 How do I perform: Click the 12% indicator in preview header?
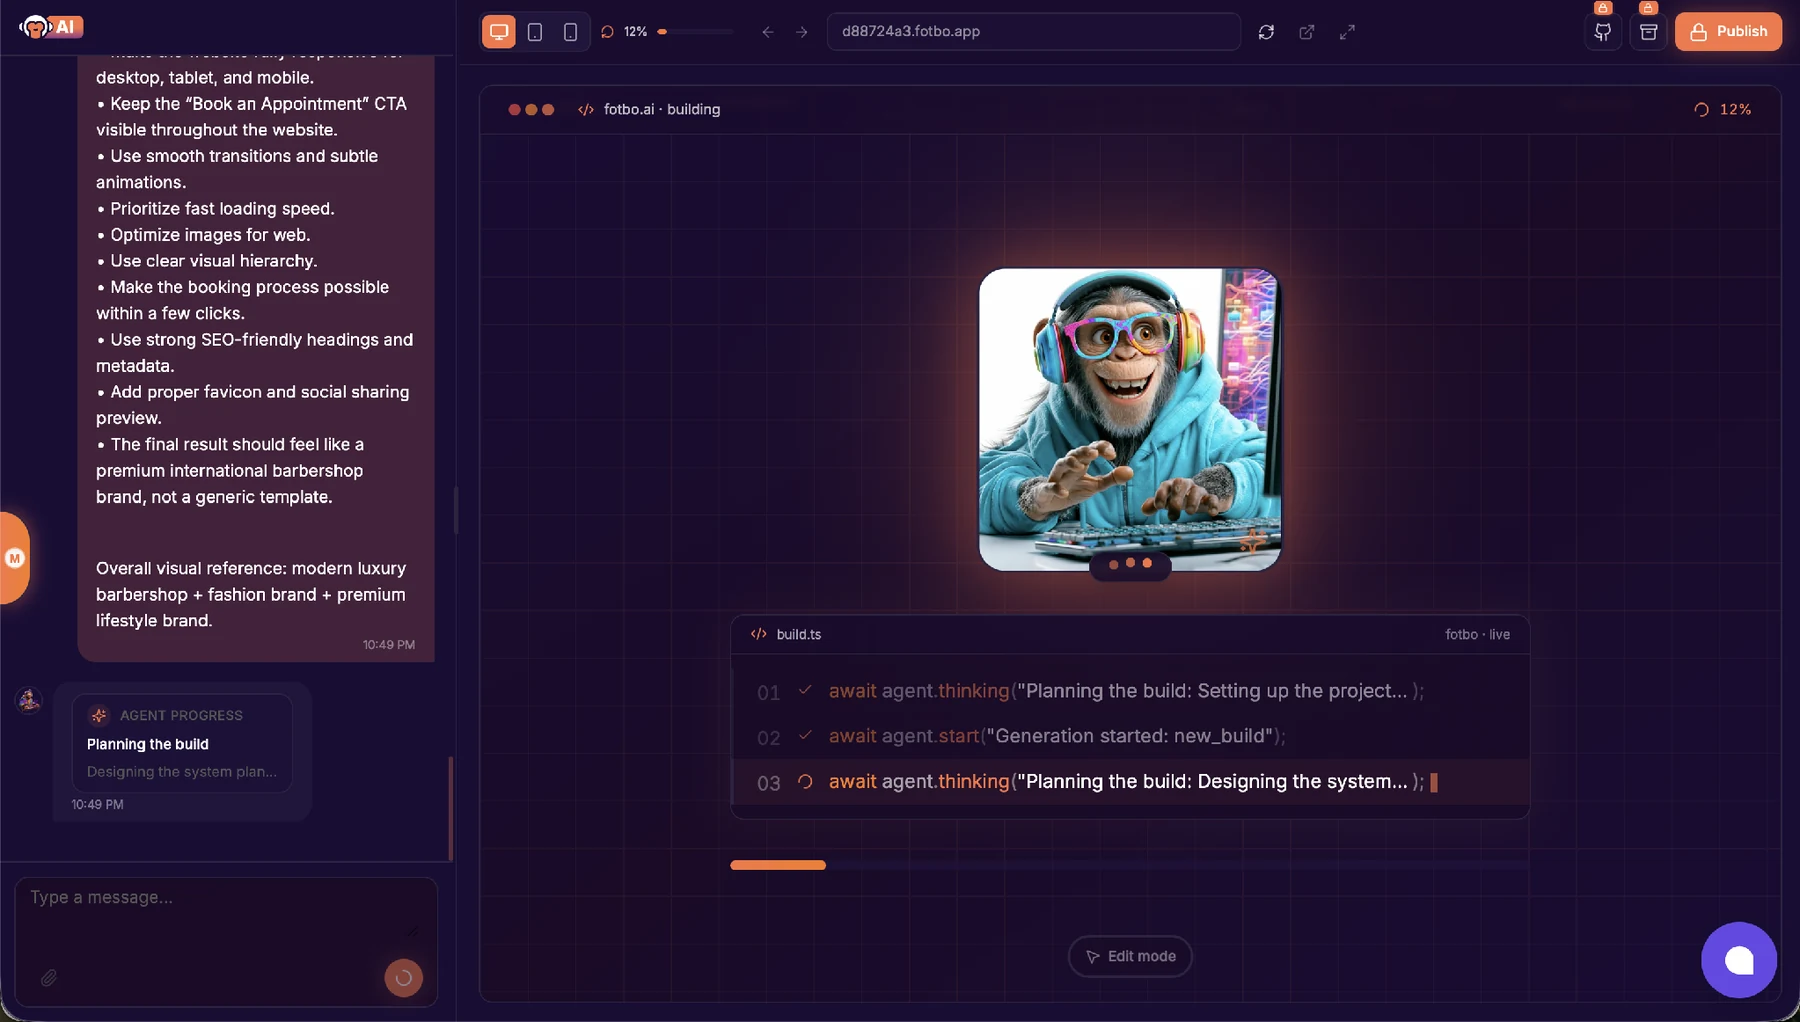(1723, 110)
